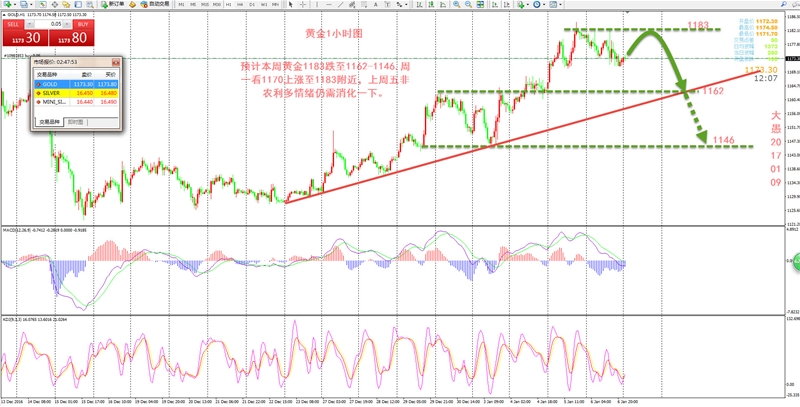
Task: Select the 交易品种 tab in market watch
Action: coord(49,122)
